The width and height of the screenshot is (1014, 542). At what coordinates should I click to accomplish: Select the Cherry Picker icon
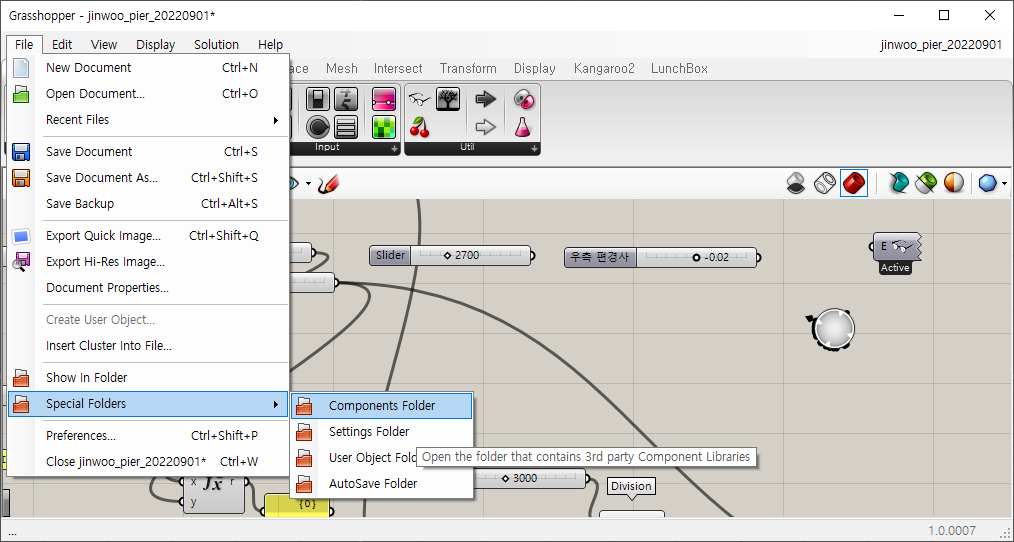pos(420,127)
